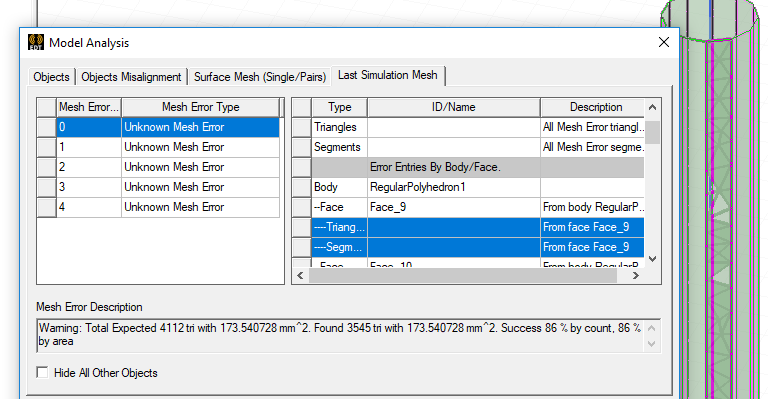Click the Type column header
Screen dimensions: 768x399
339,107
